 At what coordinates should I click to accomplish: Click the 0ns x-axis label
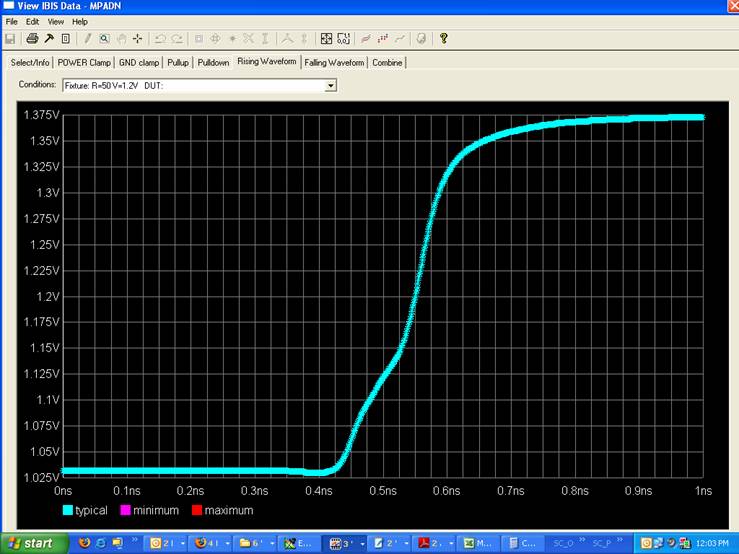click(x=63, y=491)
